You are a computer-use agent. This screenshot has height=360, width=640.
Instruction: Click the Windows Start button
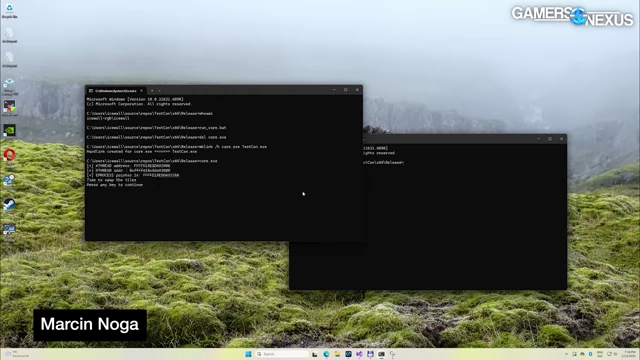(x=248, y=354)
